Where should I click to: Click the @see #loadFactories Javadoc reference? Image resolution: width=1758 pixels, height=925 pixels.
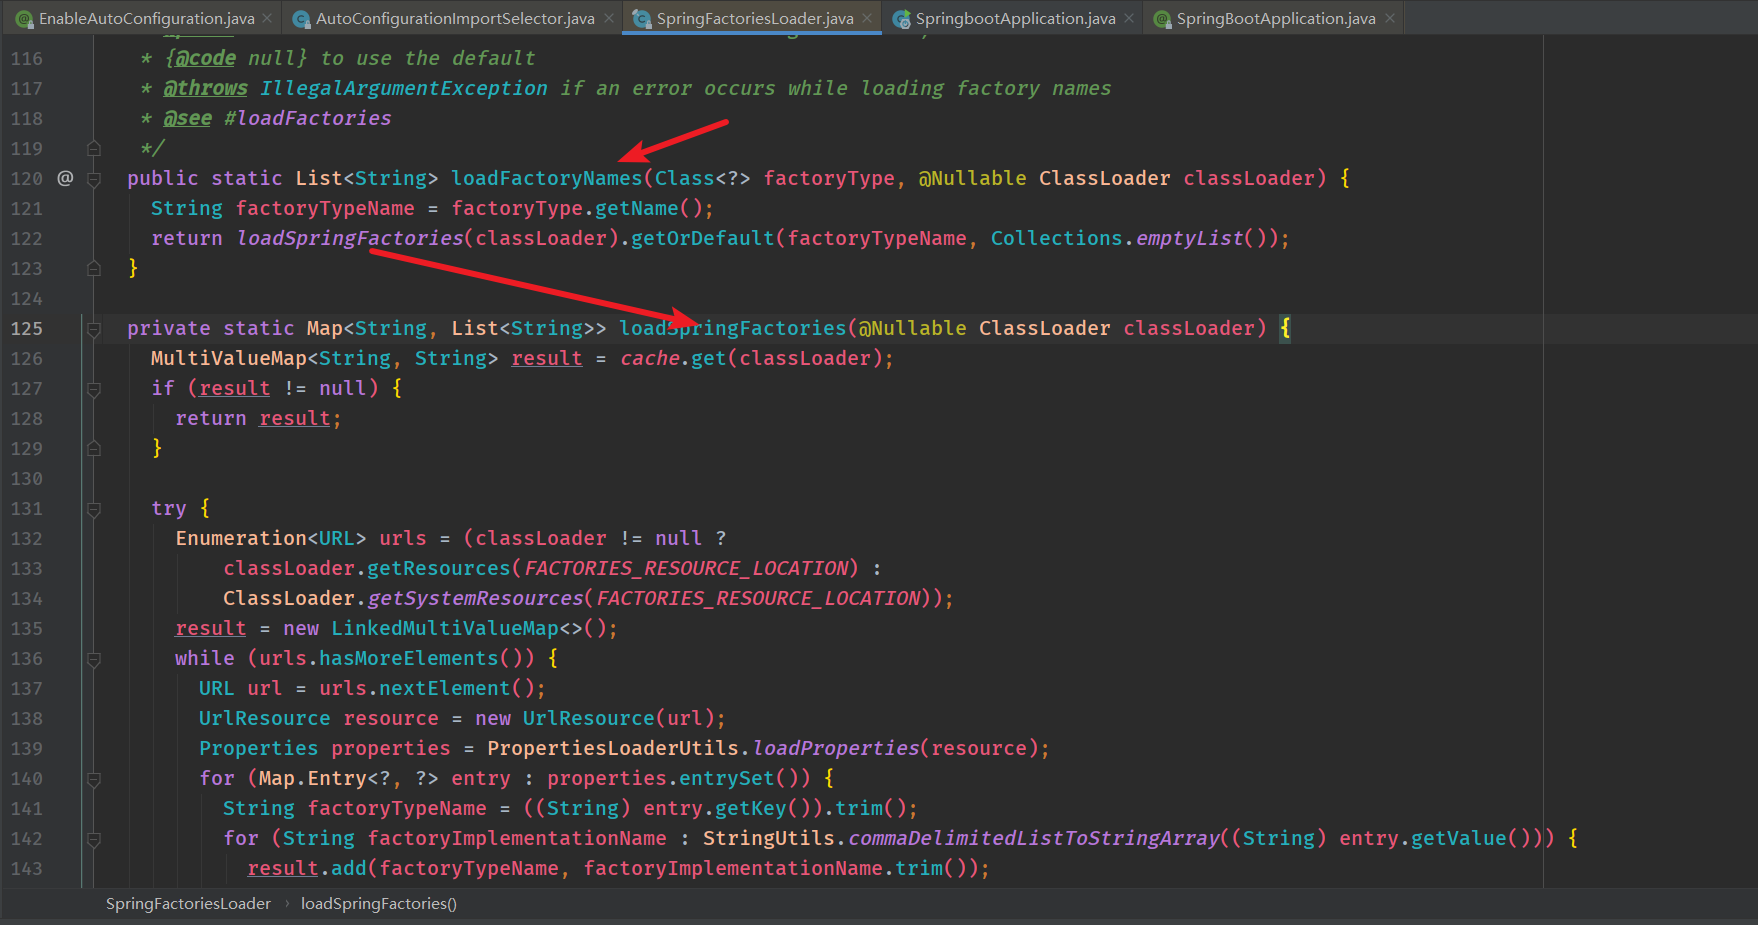click(x=277, y=118)
